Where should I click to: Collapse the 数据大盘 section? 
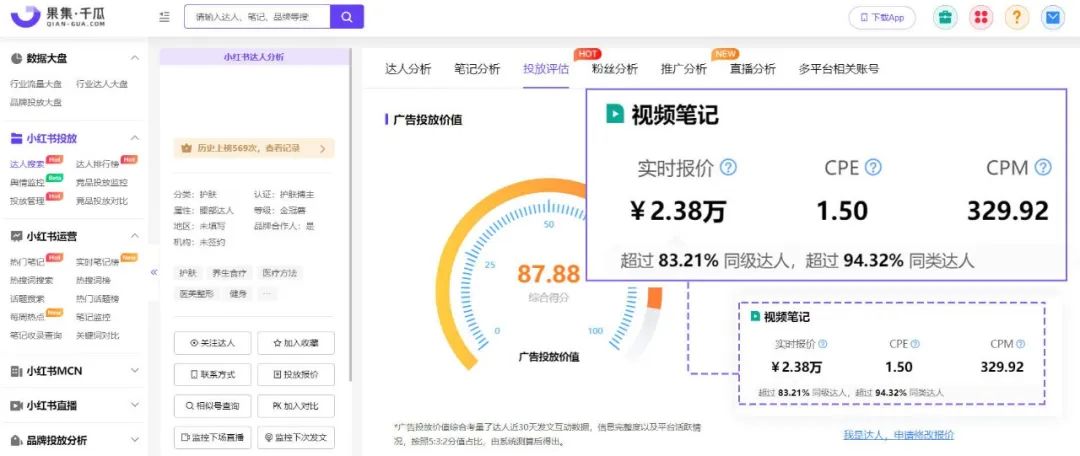coord(135,59)
